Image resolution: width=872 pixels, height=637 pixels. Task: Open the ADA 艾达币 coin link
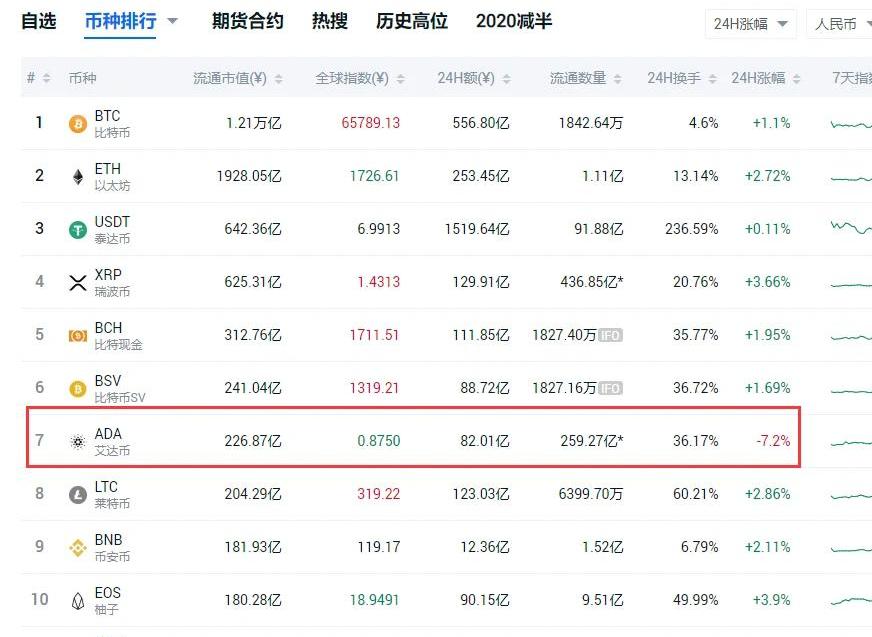tap(112, 442)
